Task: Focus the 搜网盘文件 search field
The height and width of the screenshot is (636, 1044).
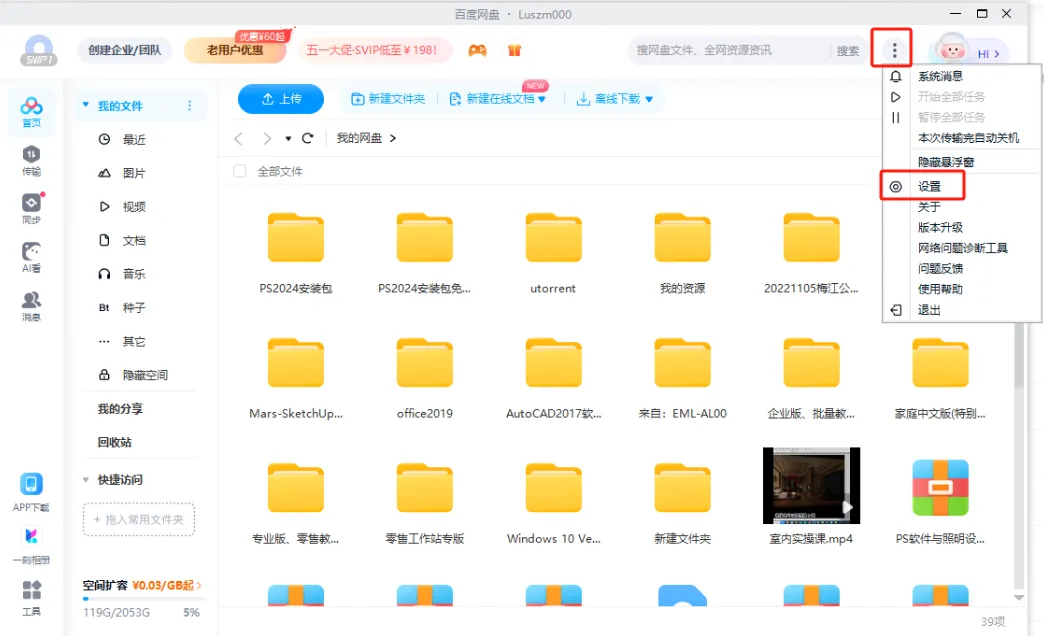Action: (x=729, y=50)
